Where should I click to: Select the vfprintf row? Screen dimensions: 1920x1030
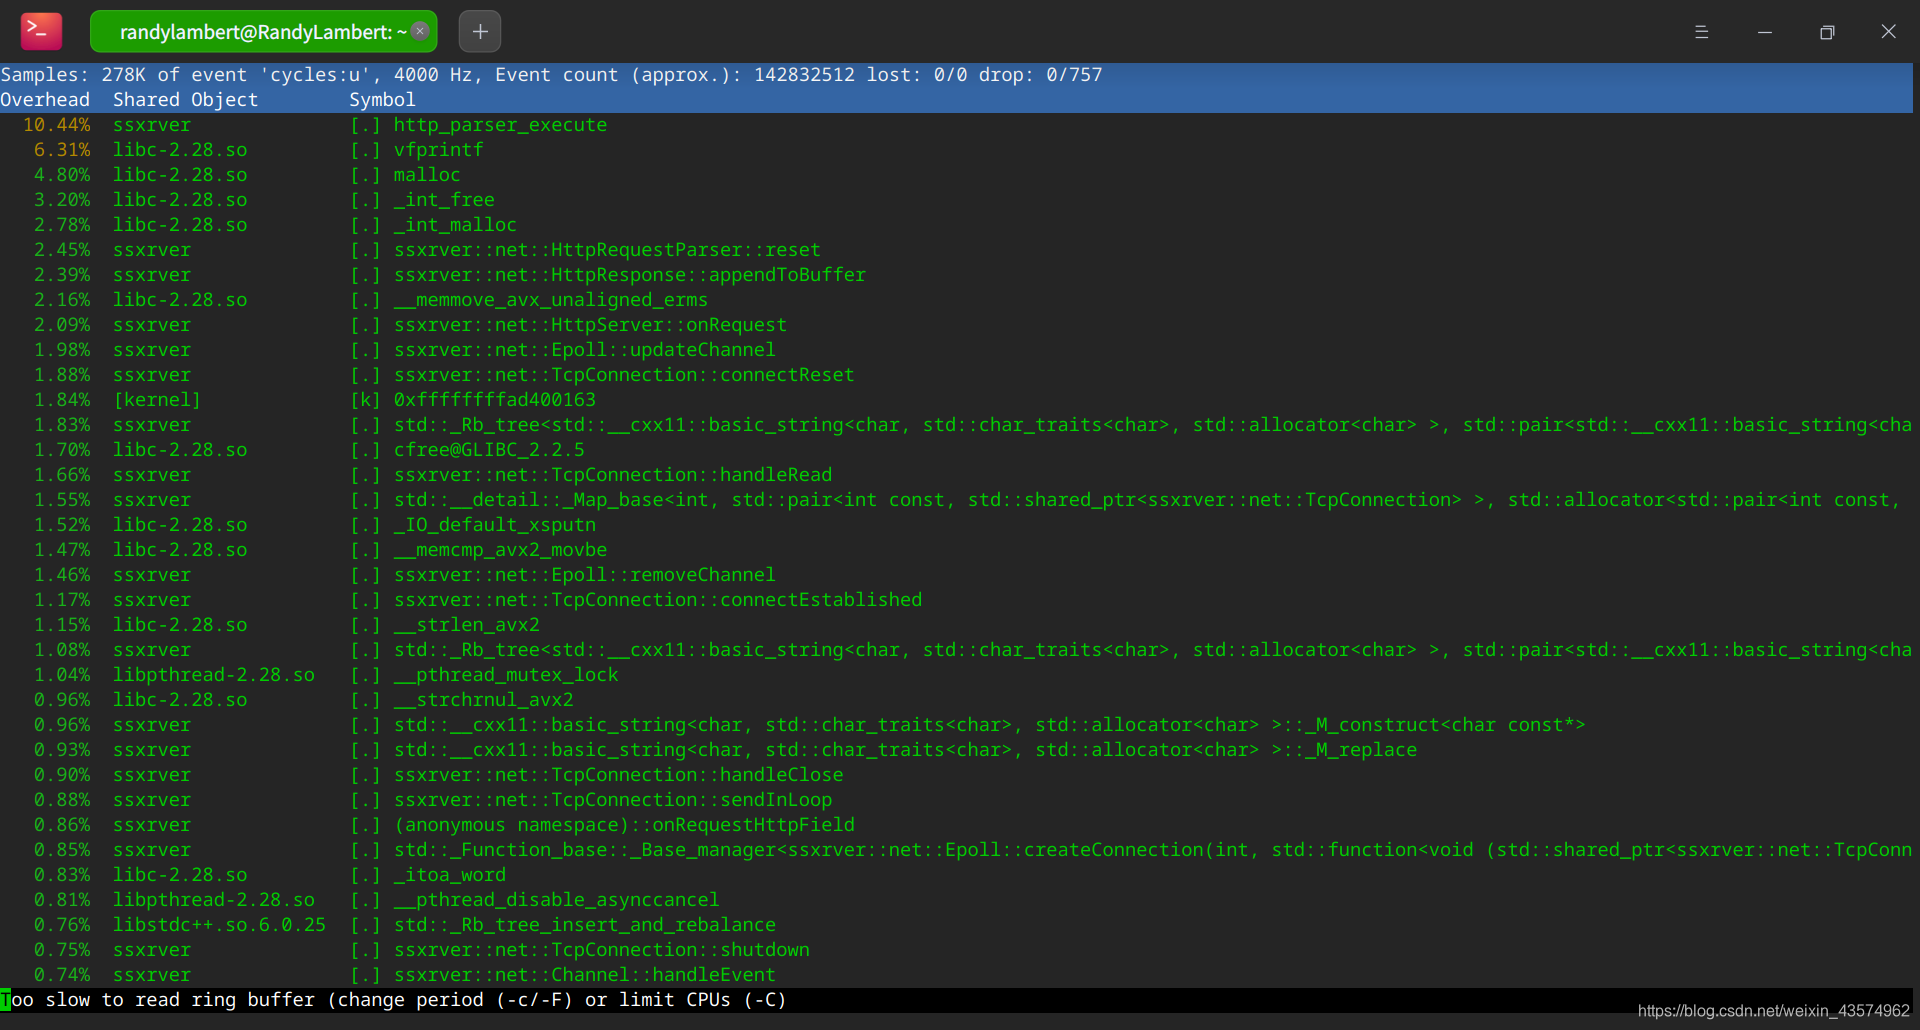click(x=956, y=150)
